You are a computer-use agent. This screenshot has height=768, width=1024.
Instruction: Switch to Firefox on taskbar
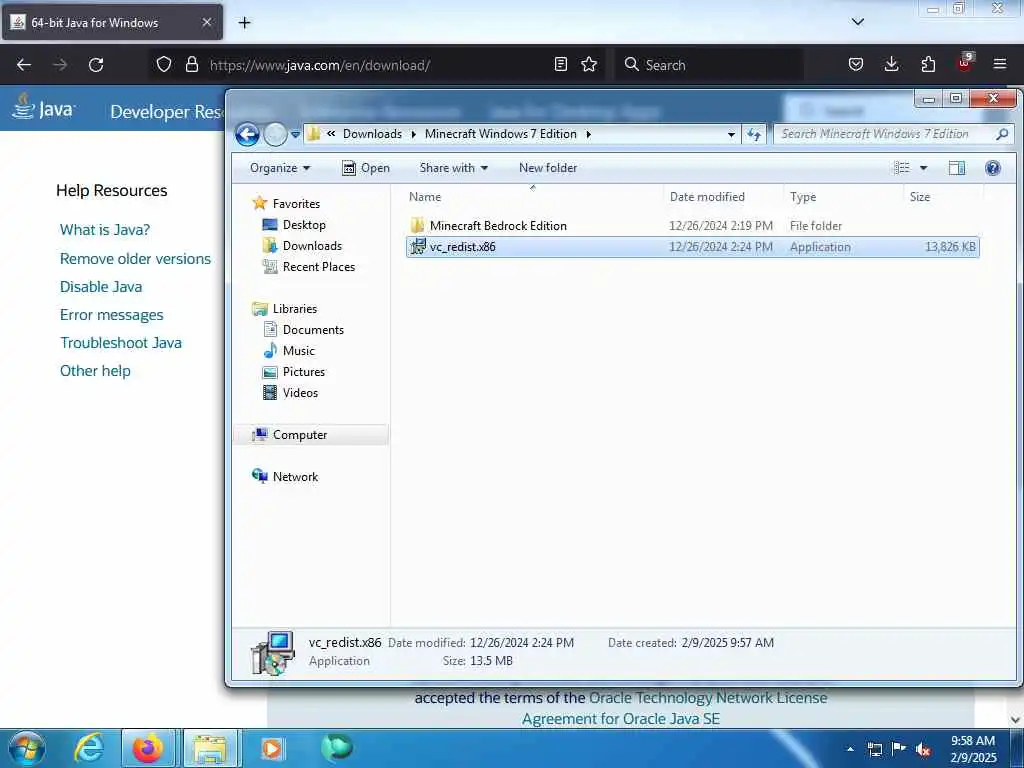pyautogui.click(x=148, y=748)
